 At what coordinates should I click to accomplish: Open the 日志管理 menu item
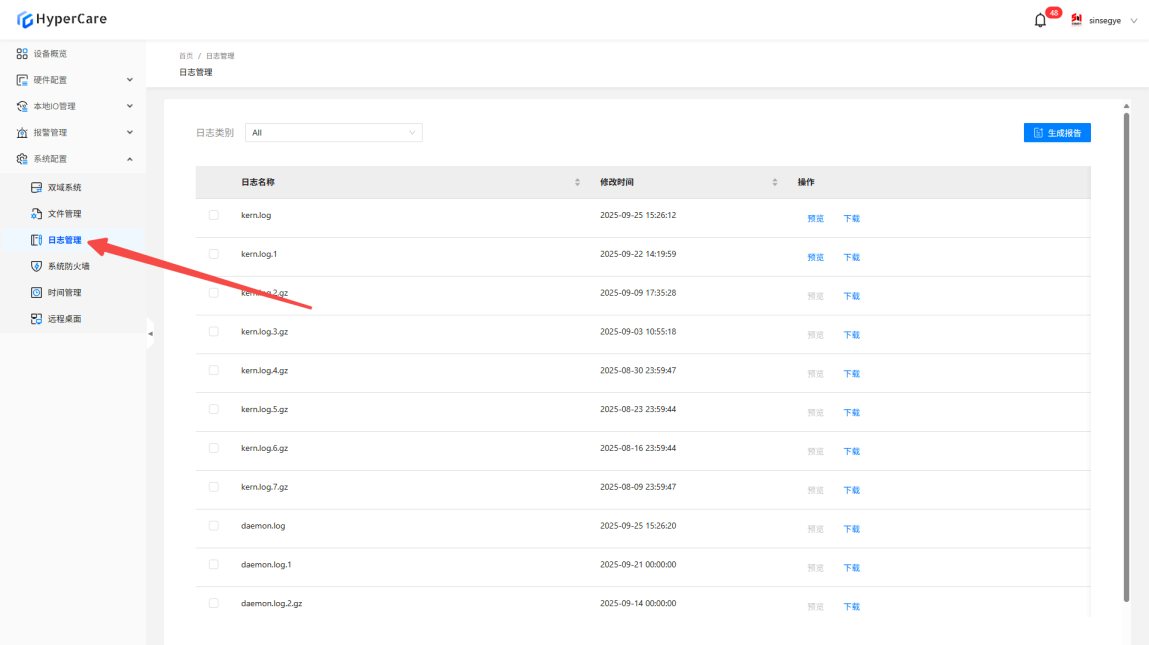click(x=65, y=240)
